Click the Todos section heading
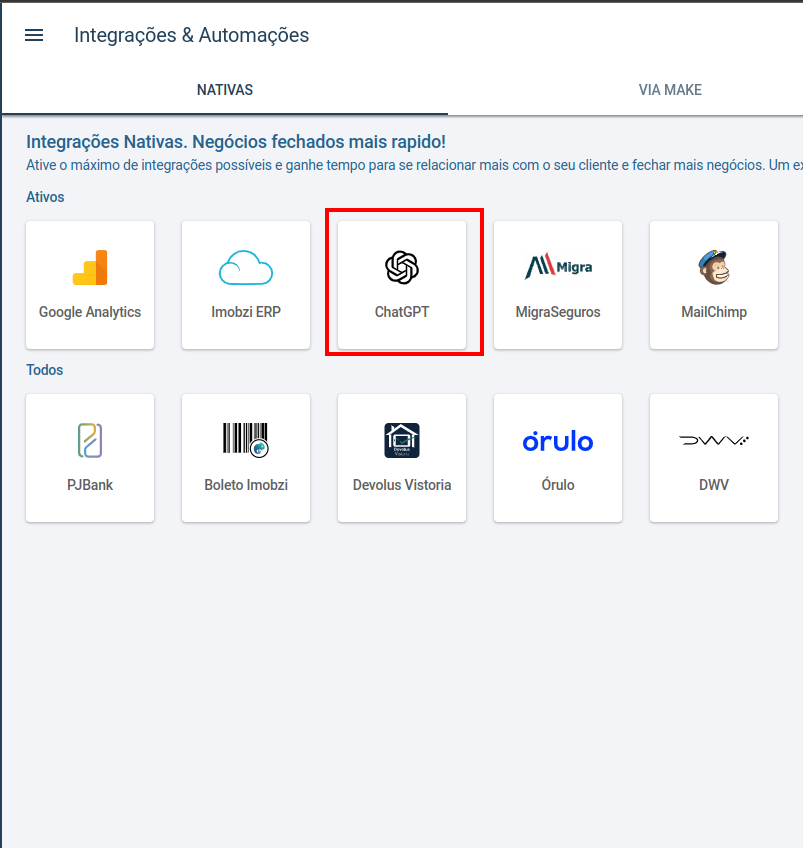 coord(45,370)
